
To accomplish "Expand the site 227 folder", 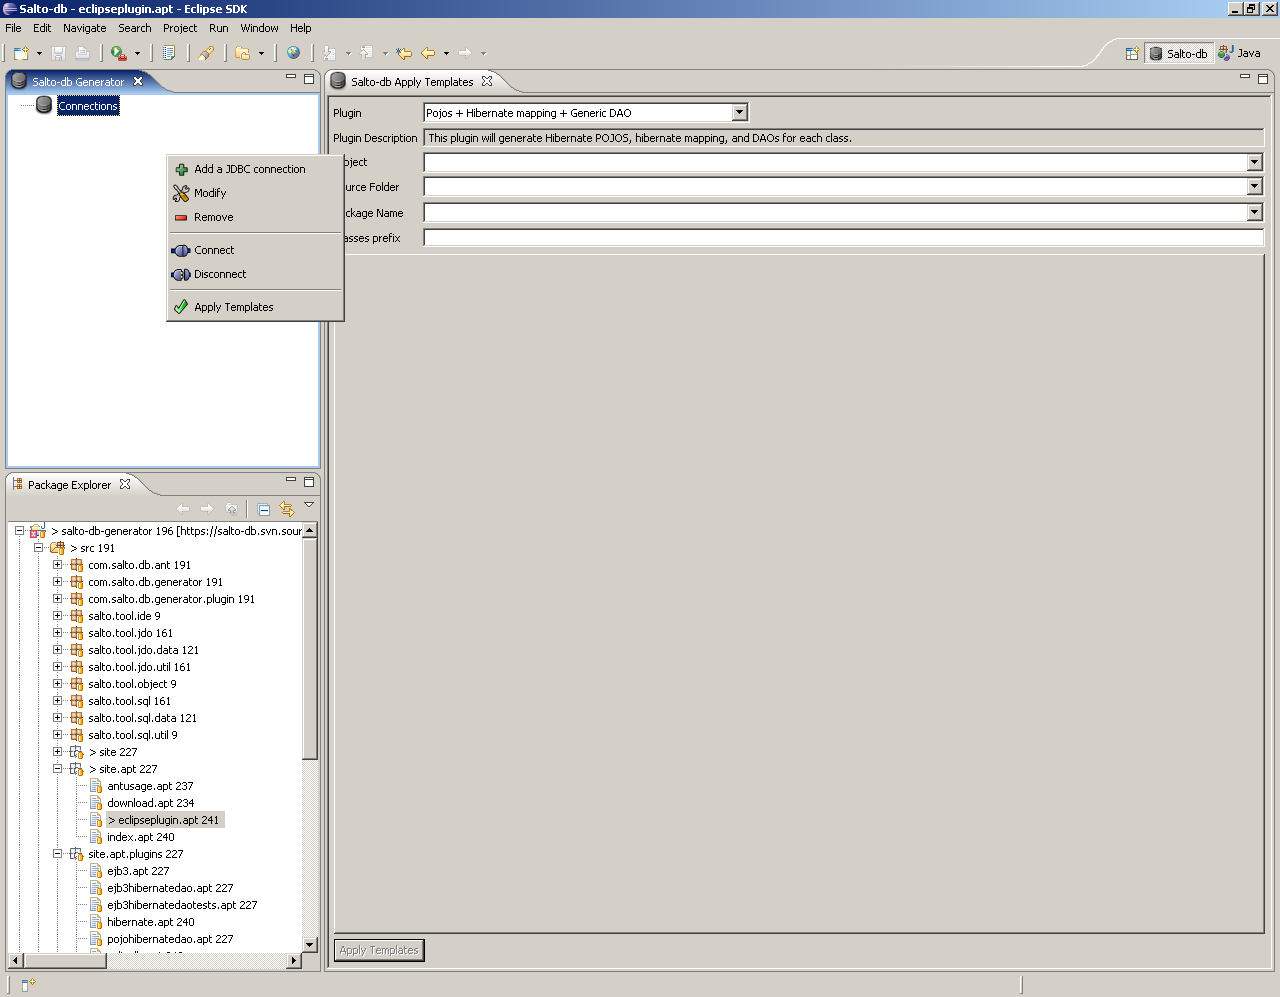I will (x=58, y=752).
